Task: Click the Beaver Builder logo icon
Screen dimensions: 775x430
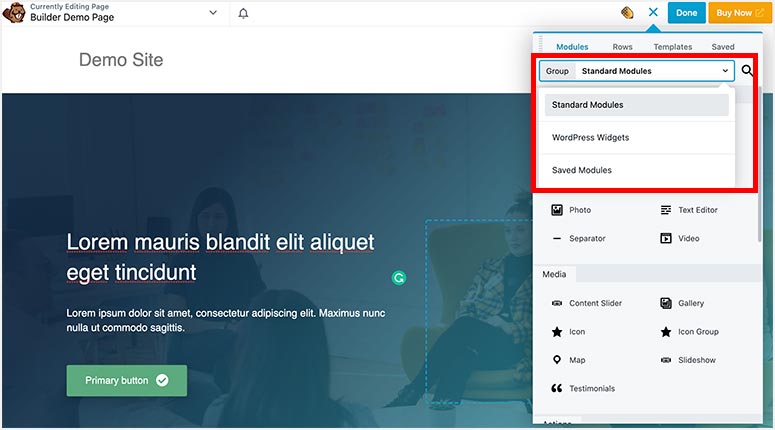Action: click(x=13, y=13)
